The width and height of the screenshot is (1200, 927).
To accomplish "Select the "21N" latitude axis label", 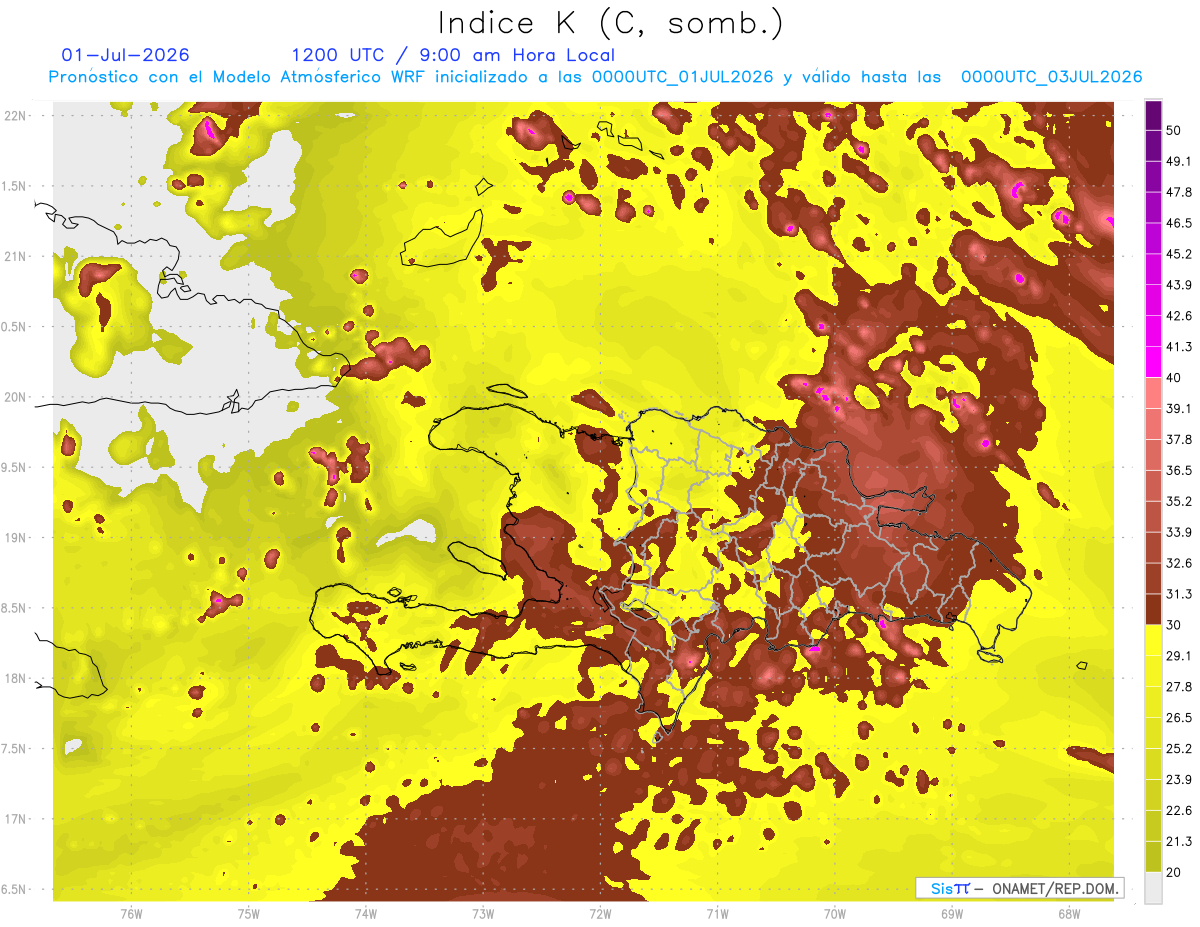I will [15, 256].
